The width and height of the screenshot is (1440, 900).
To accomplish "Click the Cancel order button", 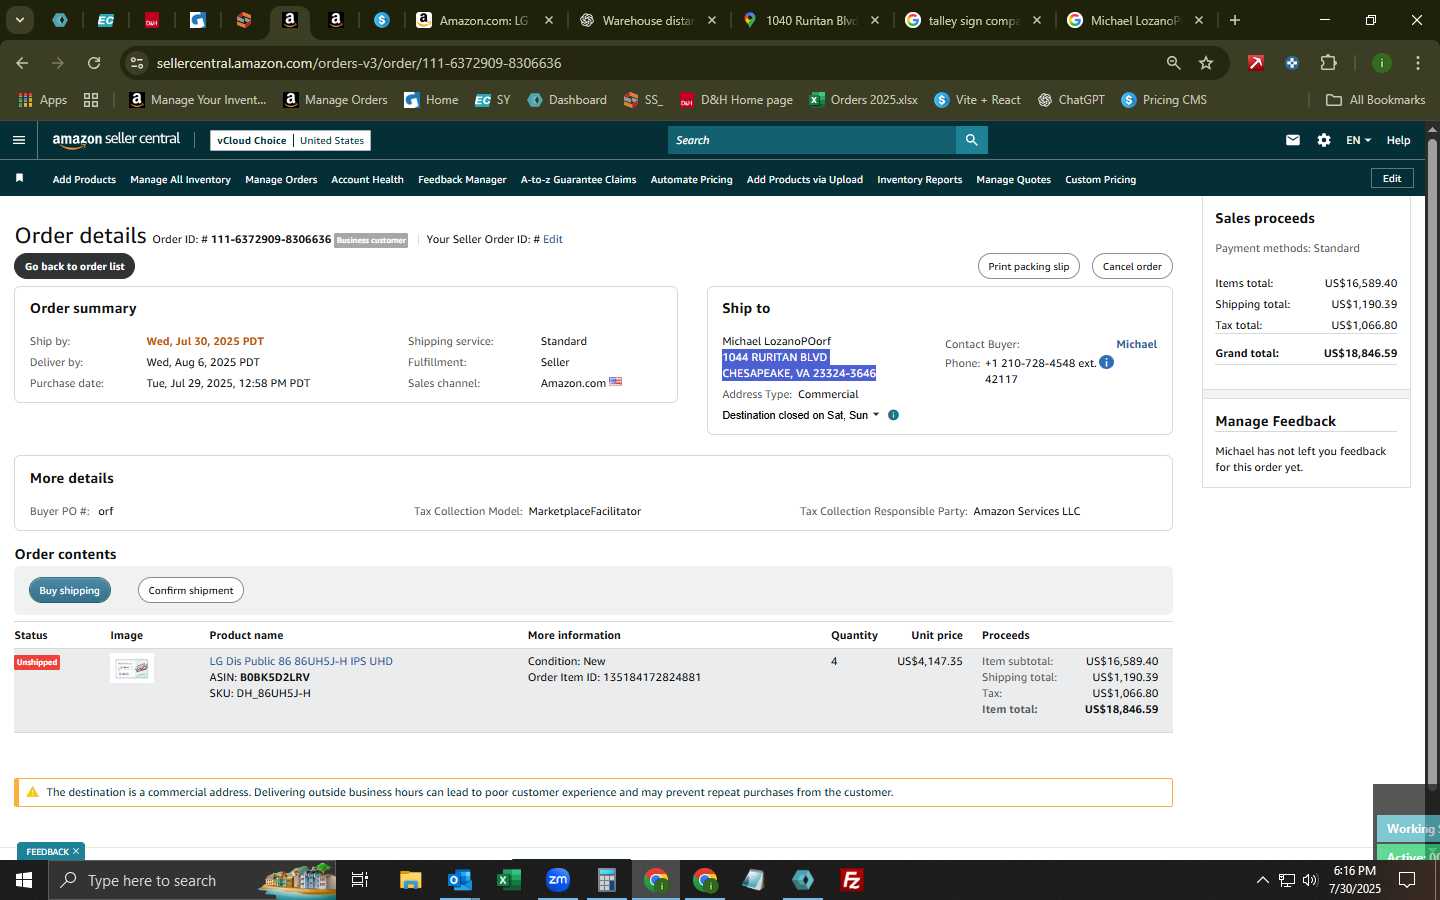I will (x=1132, y=266).
